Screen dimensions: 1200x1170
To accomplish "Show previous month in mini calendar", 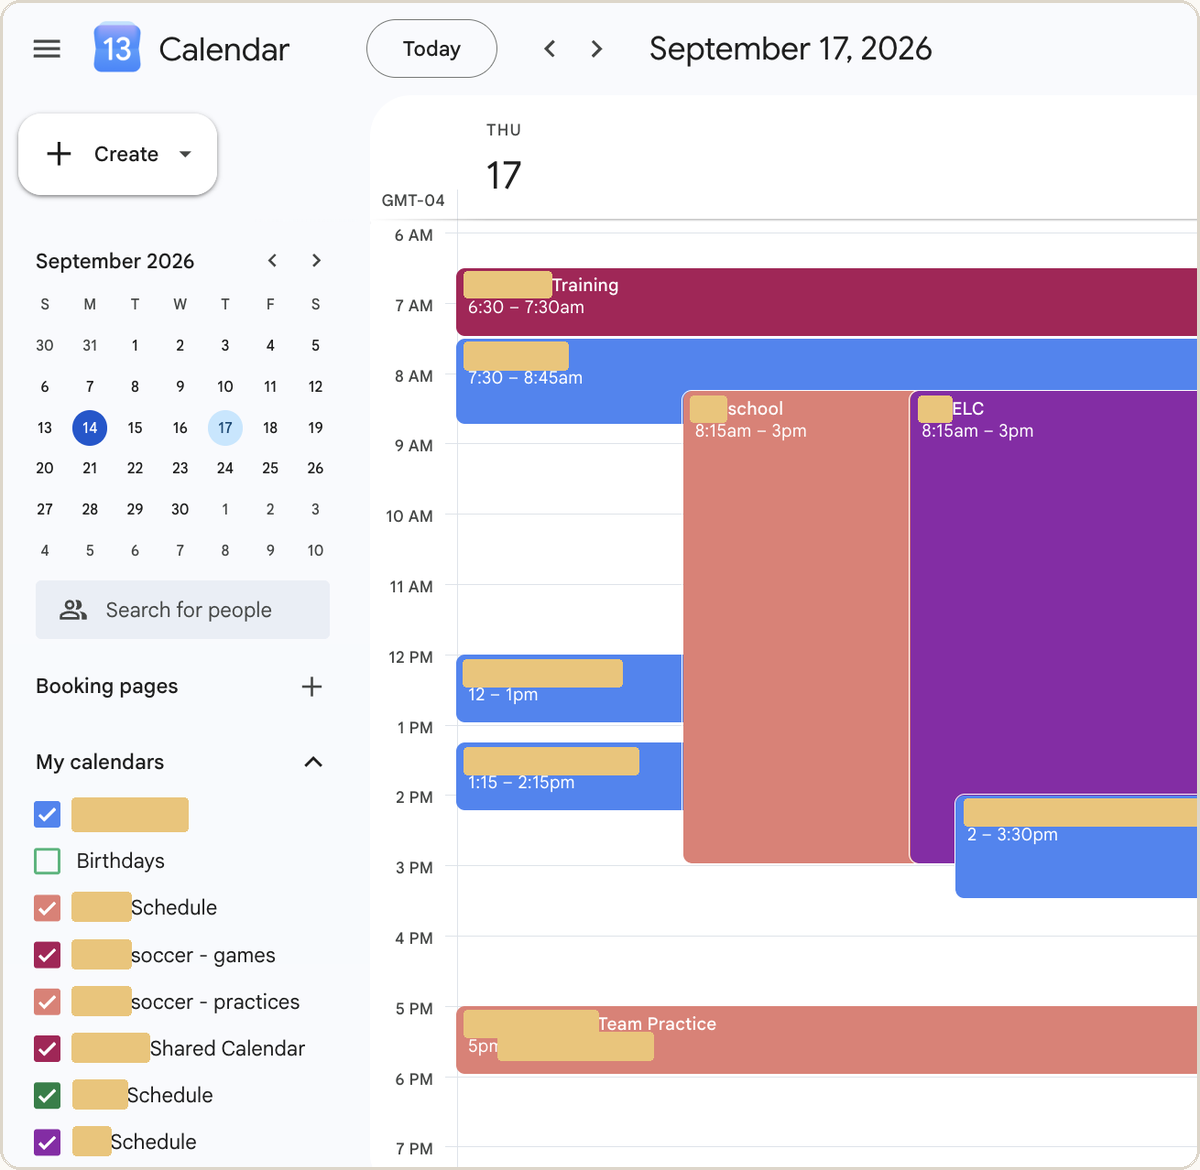I will pos(272,261).
